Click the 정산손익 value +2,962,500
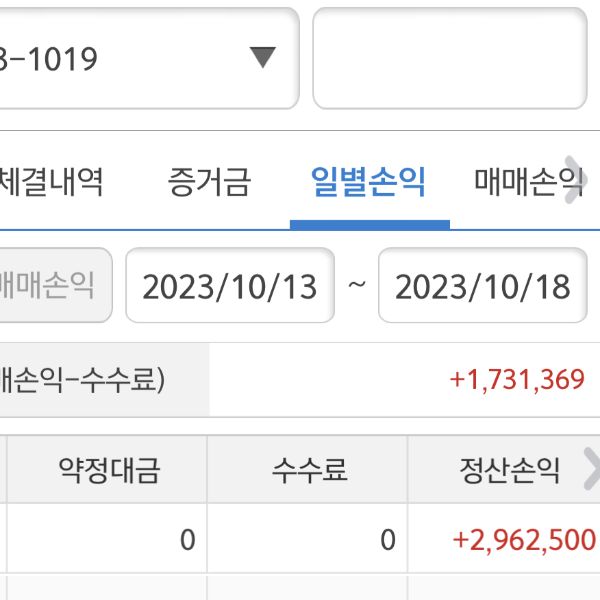Viewport: 600px width, 600px height. pyautogui.click(x=524, y=540)
